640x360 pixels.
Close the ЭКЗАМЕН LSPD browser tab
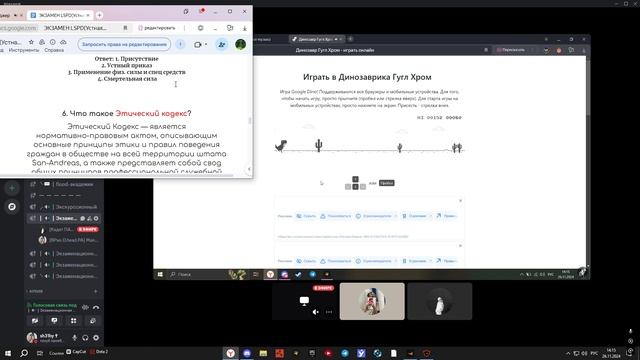pyautogui.click(x=88, y=15)
